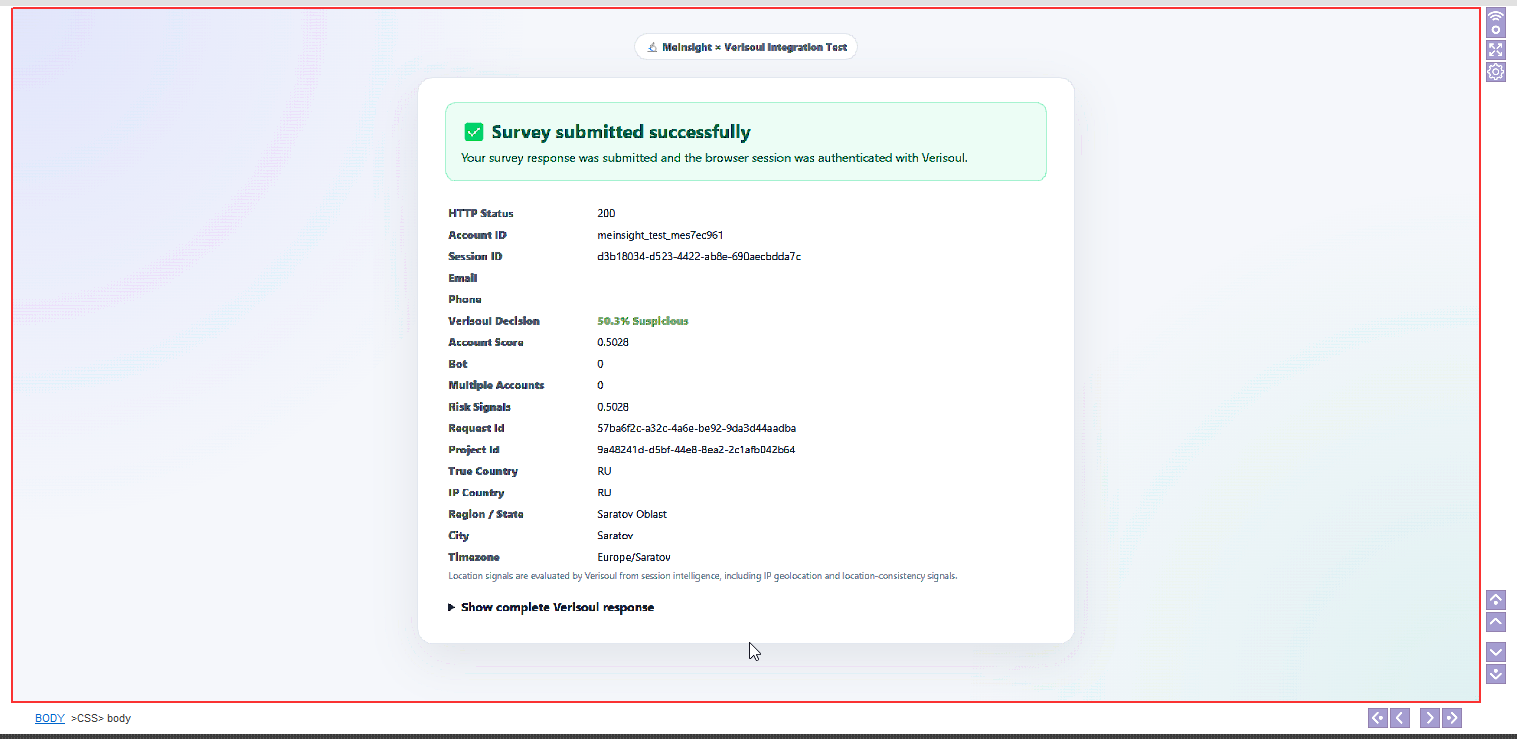
Task: Click the Project Id value 9a48241d-d5bf-44e8-8ea2-2c1afb042b64
Action: click(696, 450)
